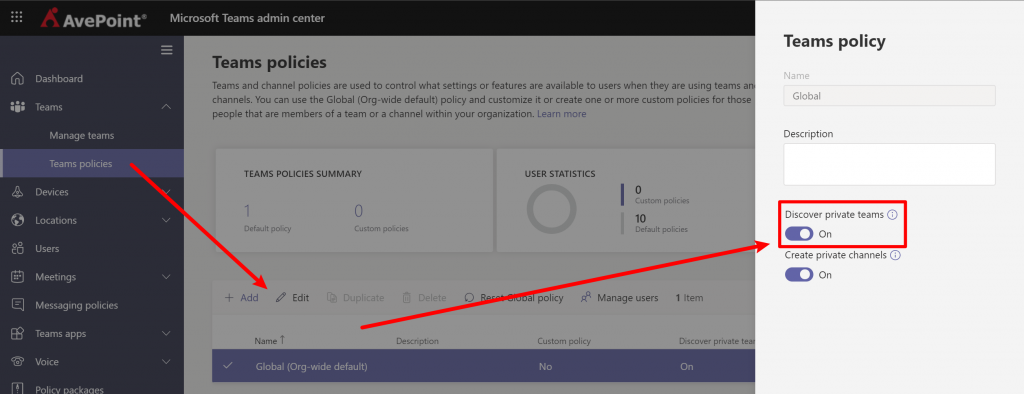Expand the Locations section chevron

167,220
